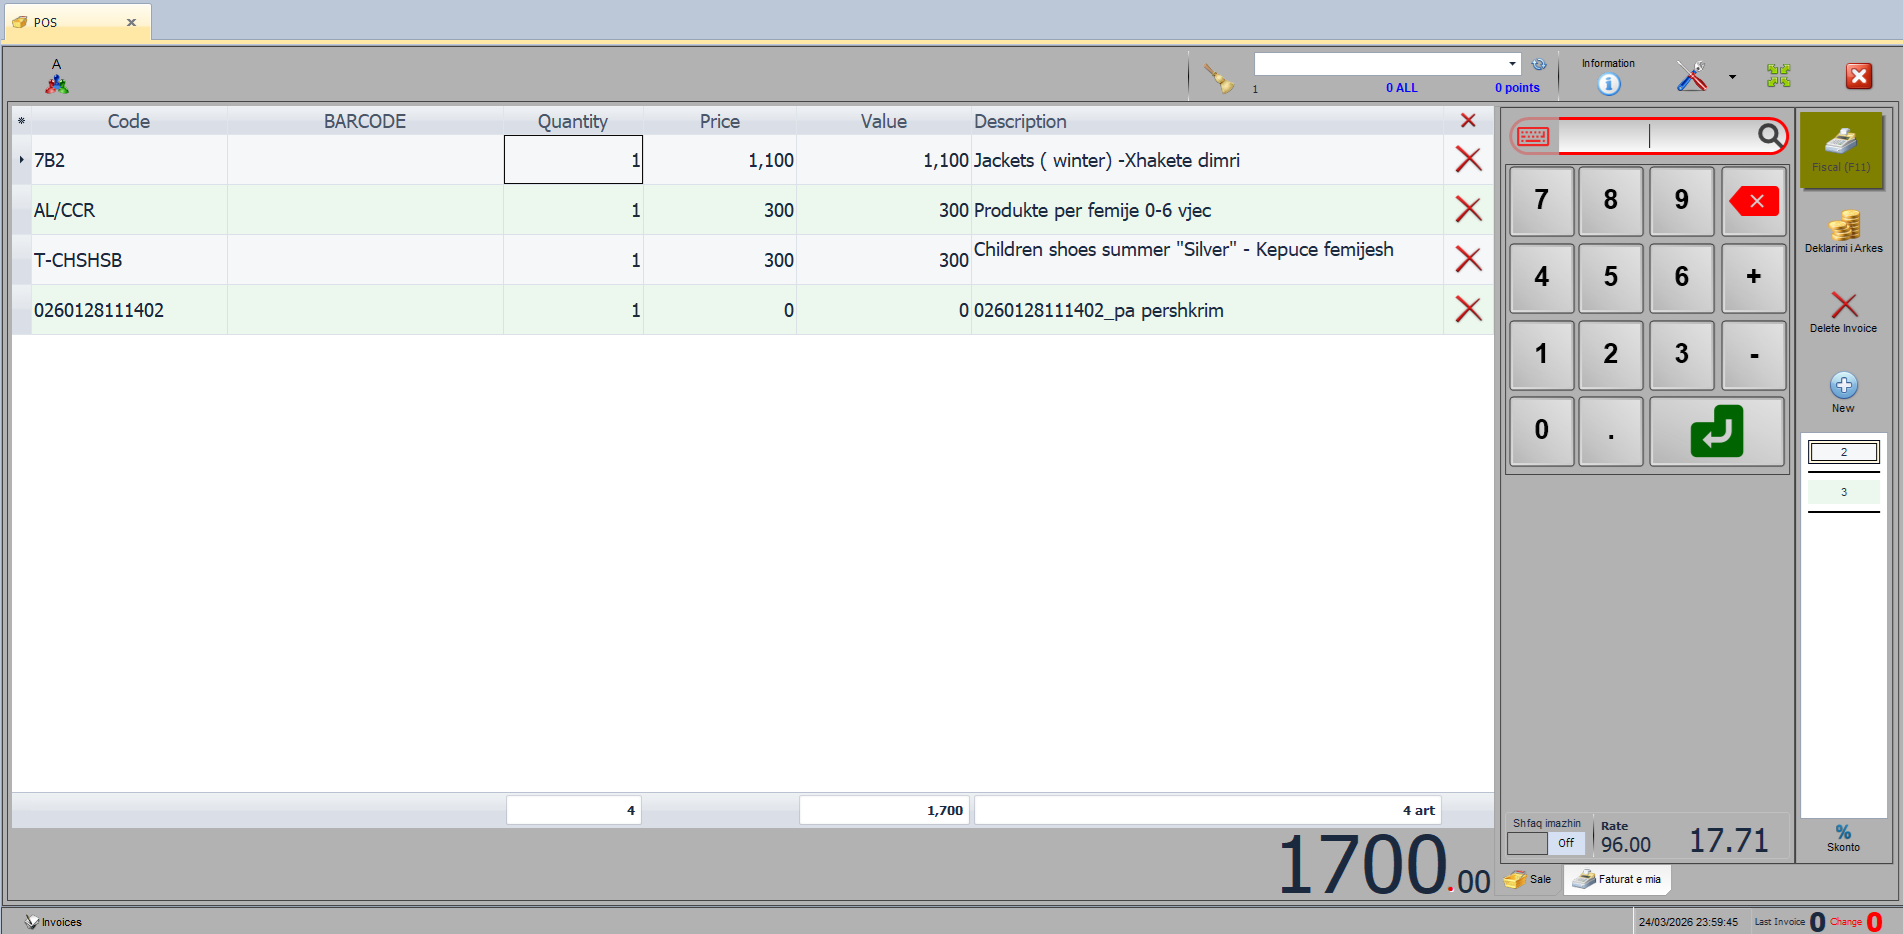The width and height of the screenshot is (1903, 934).
Task: Expand the dropdown arrow next to tools icon
Action: click(1732, 77)
